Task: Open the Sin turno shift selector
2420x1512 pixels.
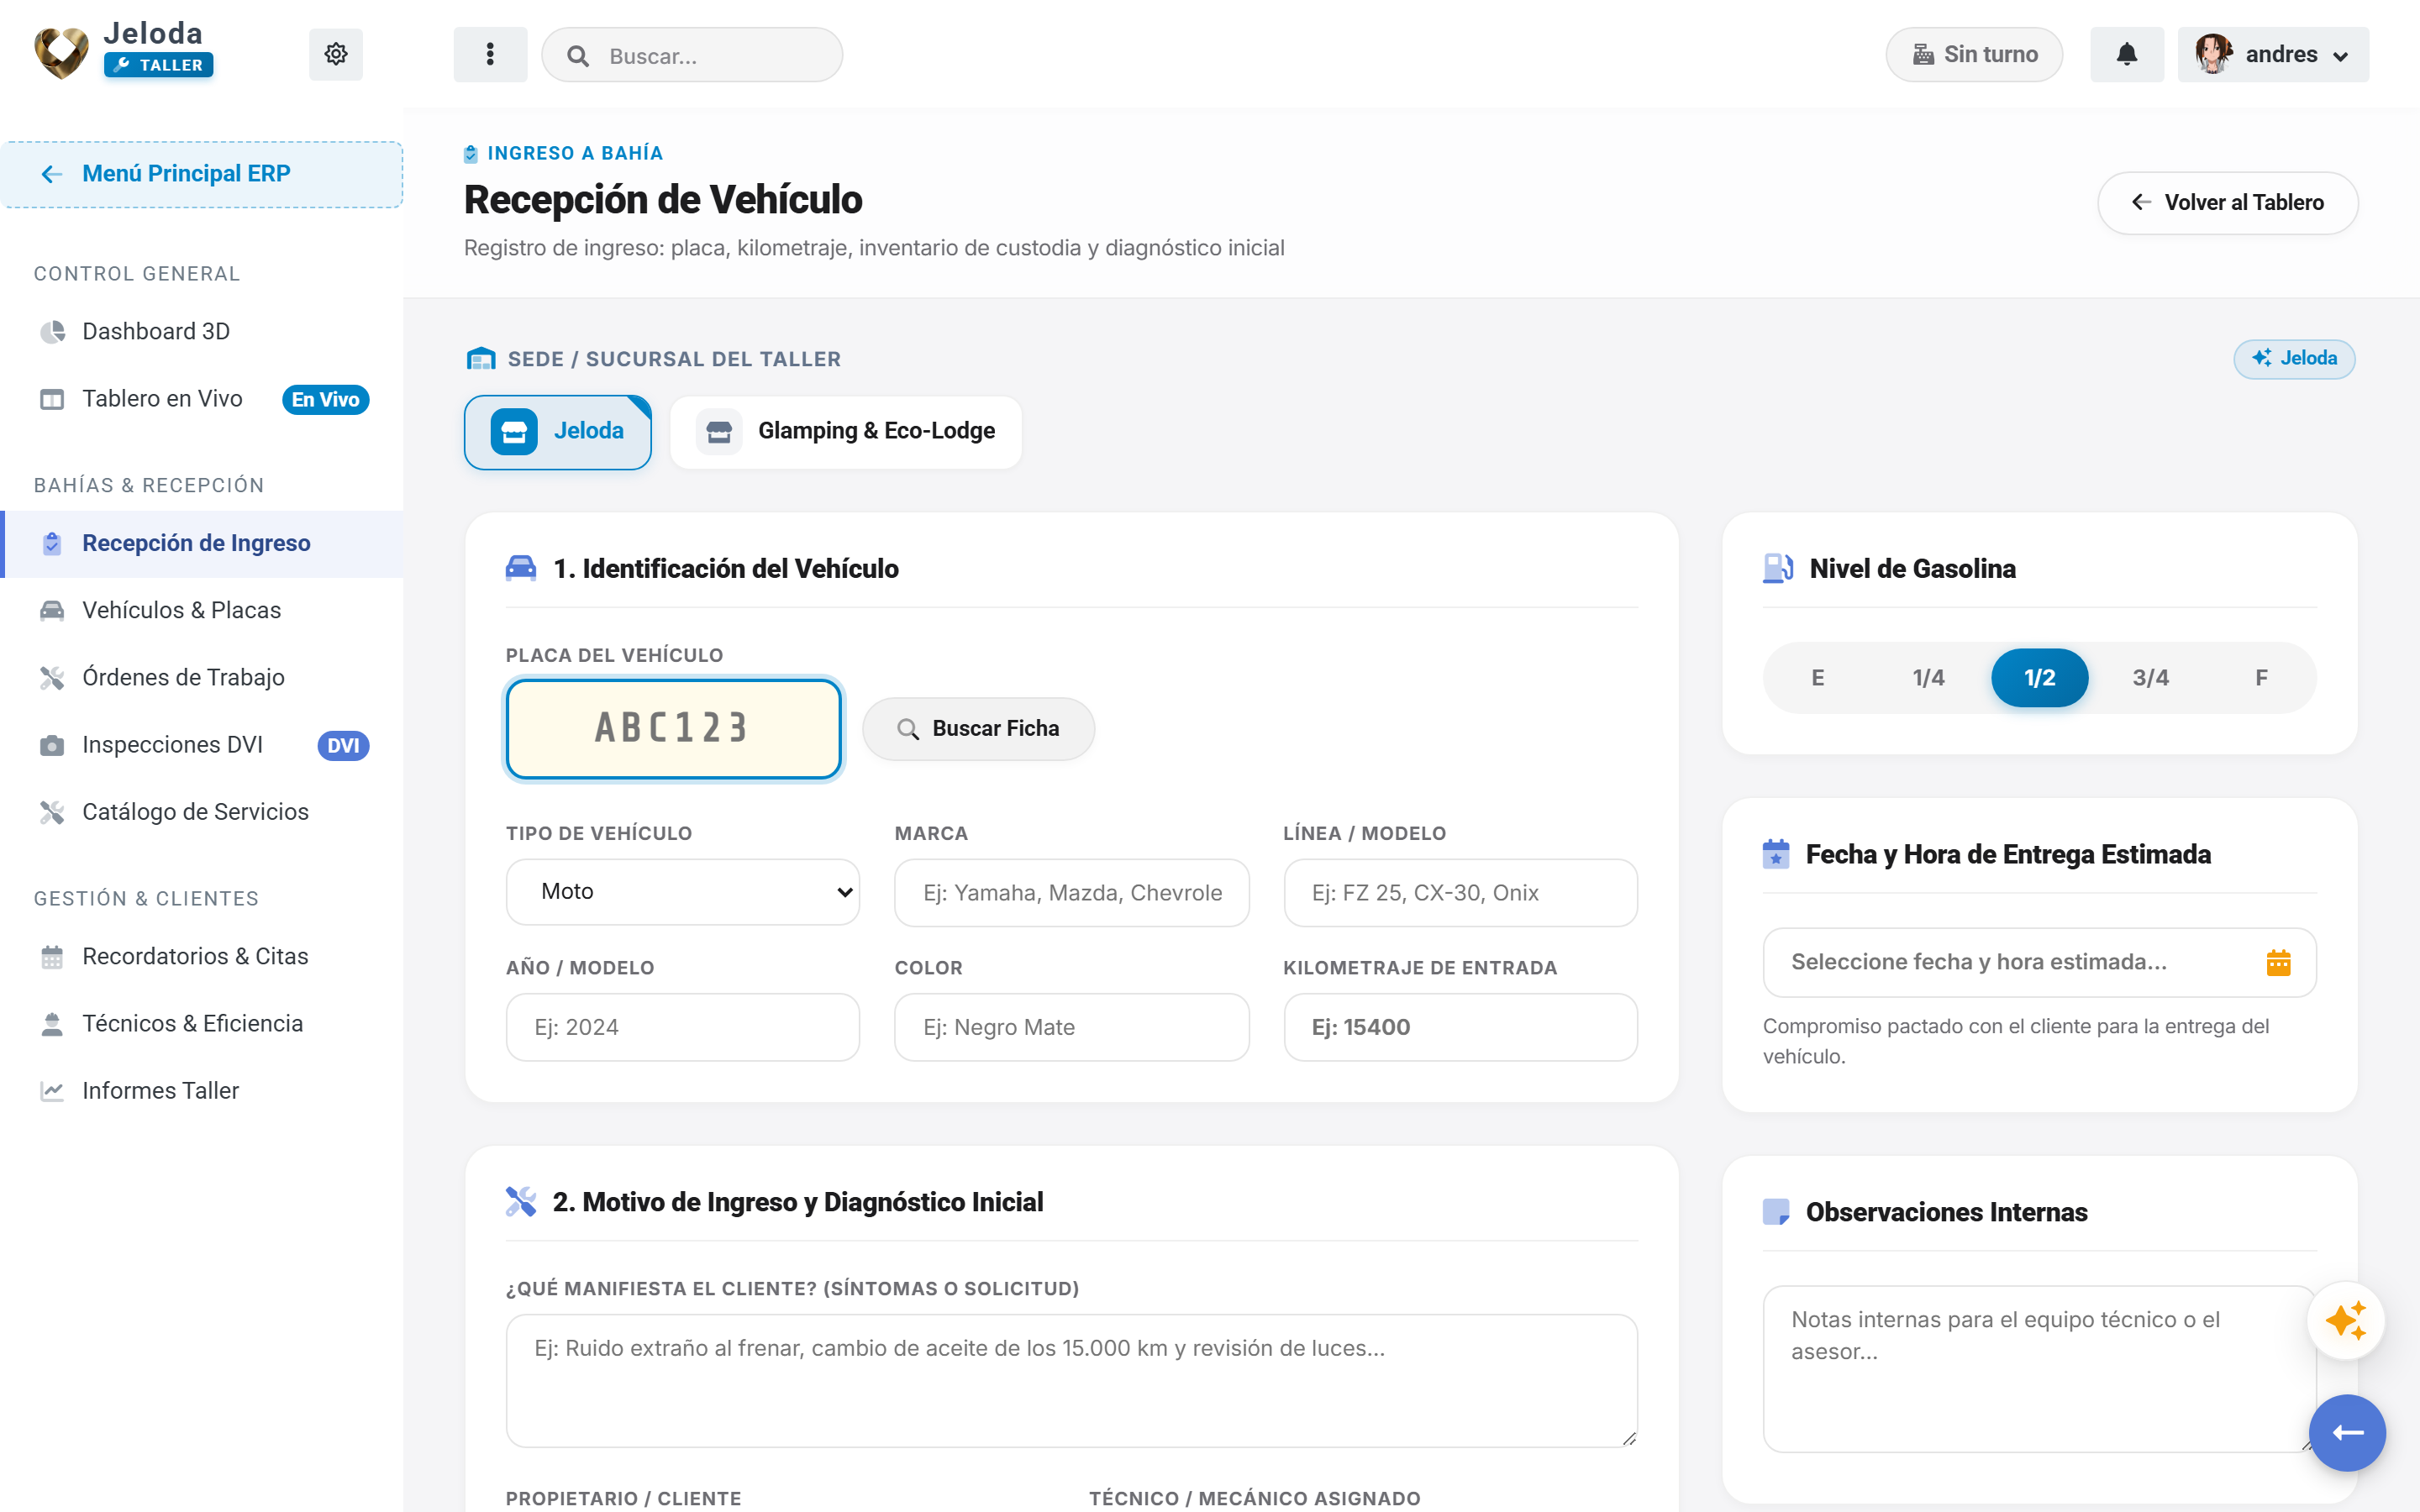Action: tap(1974, 54)
